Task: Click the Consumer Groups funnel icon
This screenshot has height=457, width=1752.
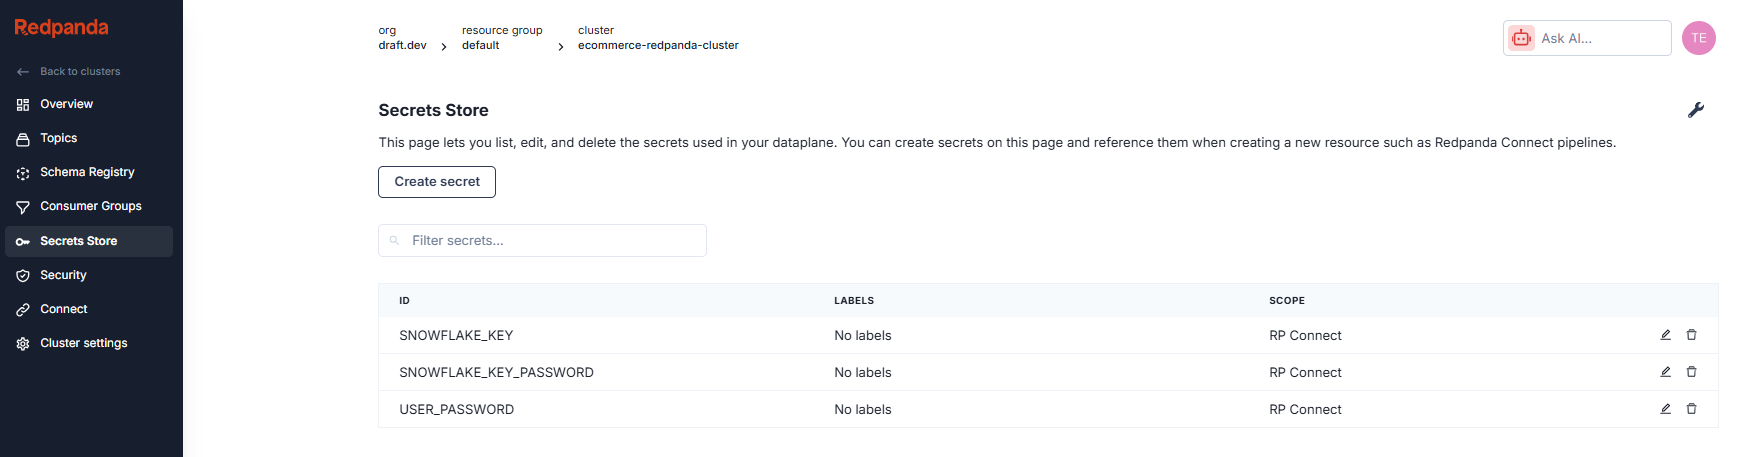Action: click(x=23, y=207)
